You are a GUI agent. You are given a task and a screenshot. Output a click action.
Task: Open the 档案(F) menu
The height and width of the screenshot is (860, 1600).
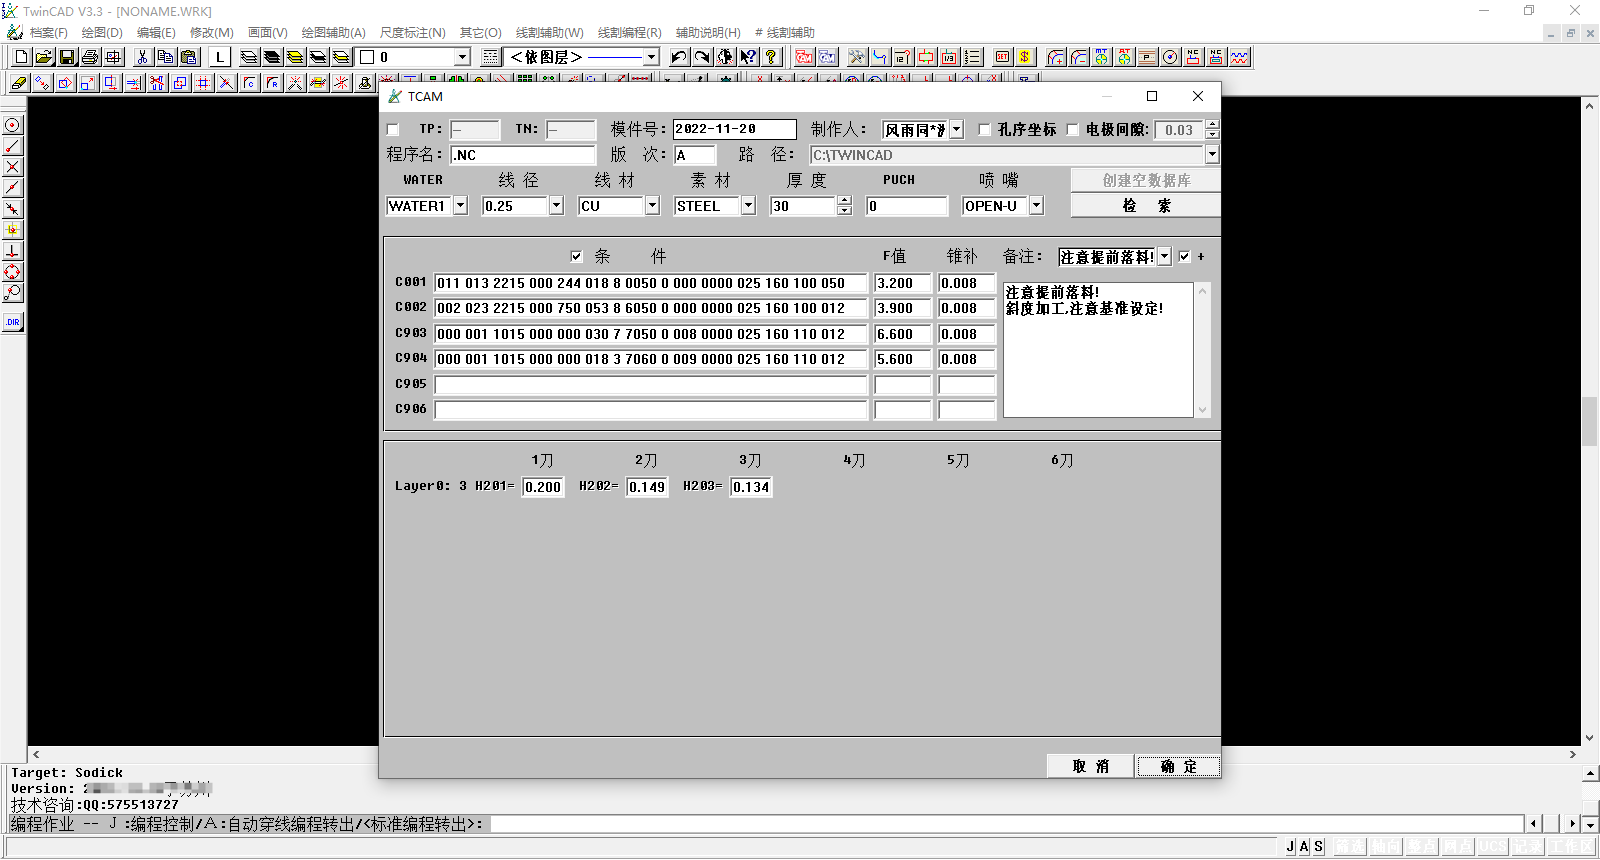(x=48, y=33)
